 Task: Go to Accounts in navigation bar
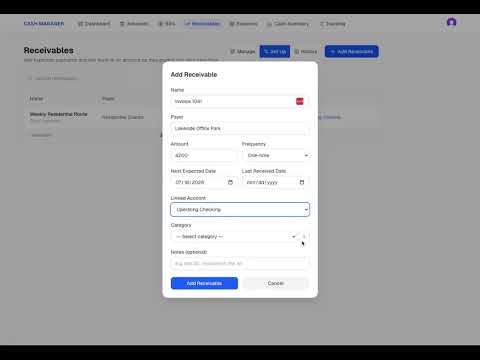[134, 24]
